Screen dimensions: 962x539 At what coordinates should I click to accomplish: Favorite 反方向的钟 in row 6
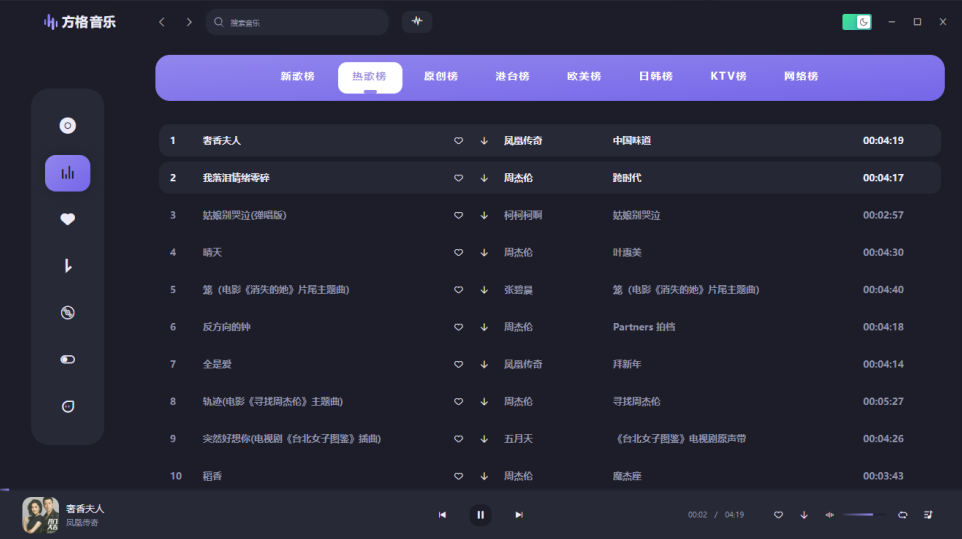coord(458,327)
